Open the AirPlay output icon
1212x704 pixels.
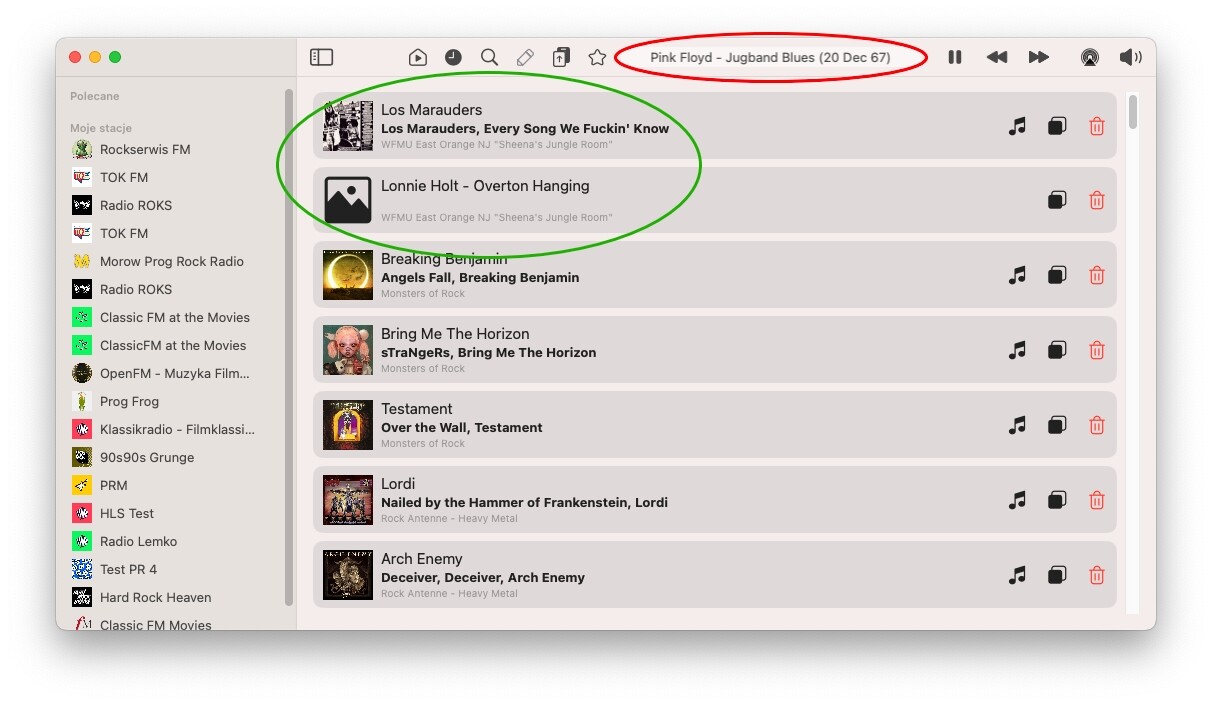[1089, 57]
